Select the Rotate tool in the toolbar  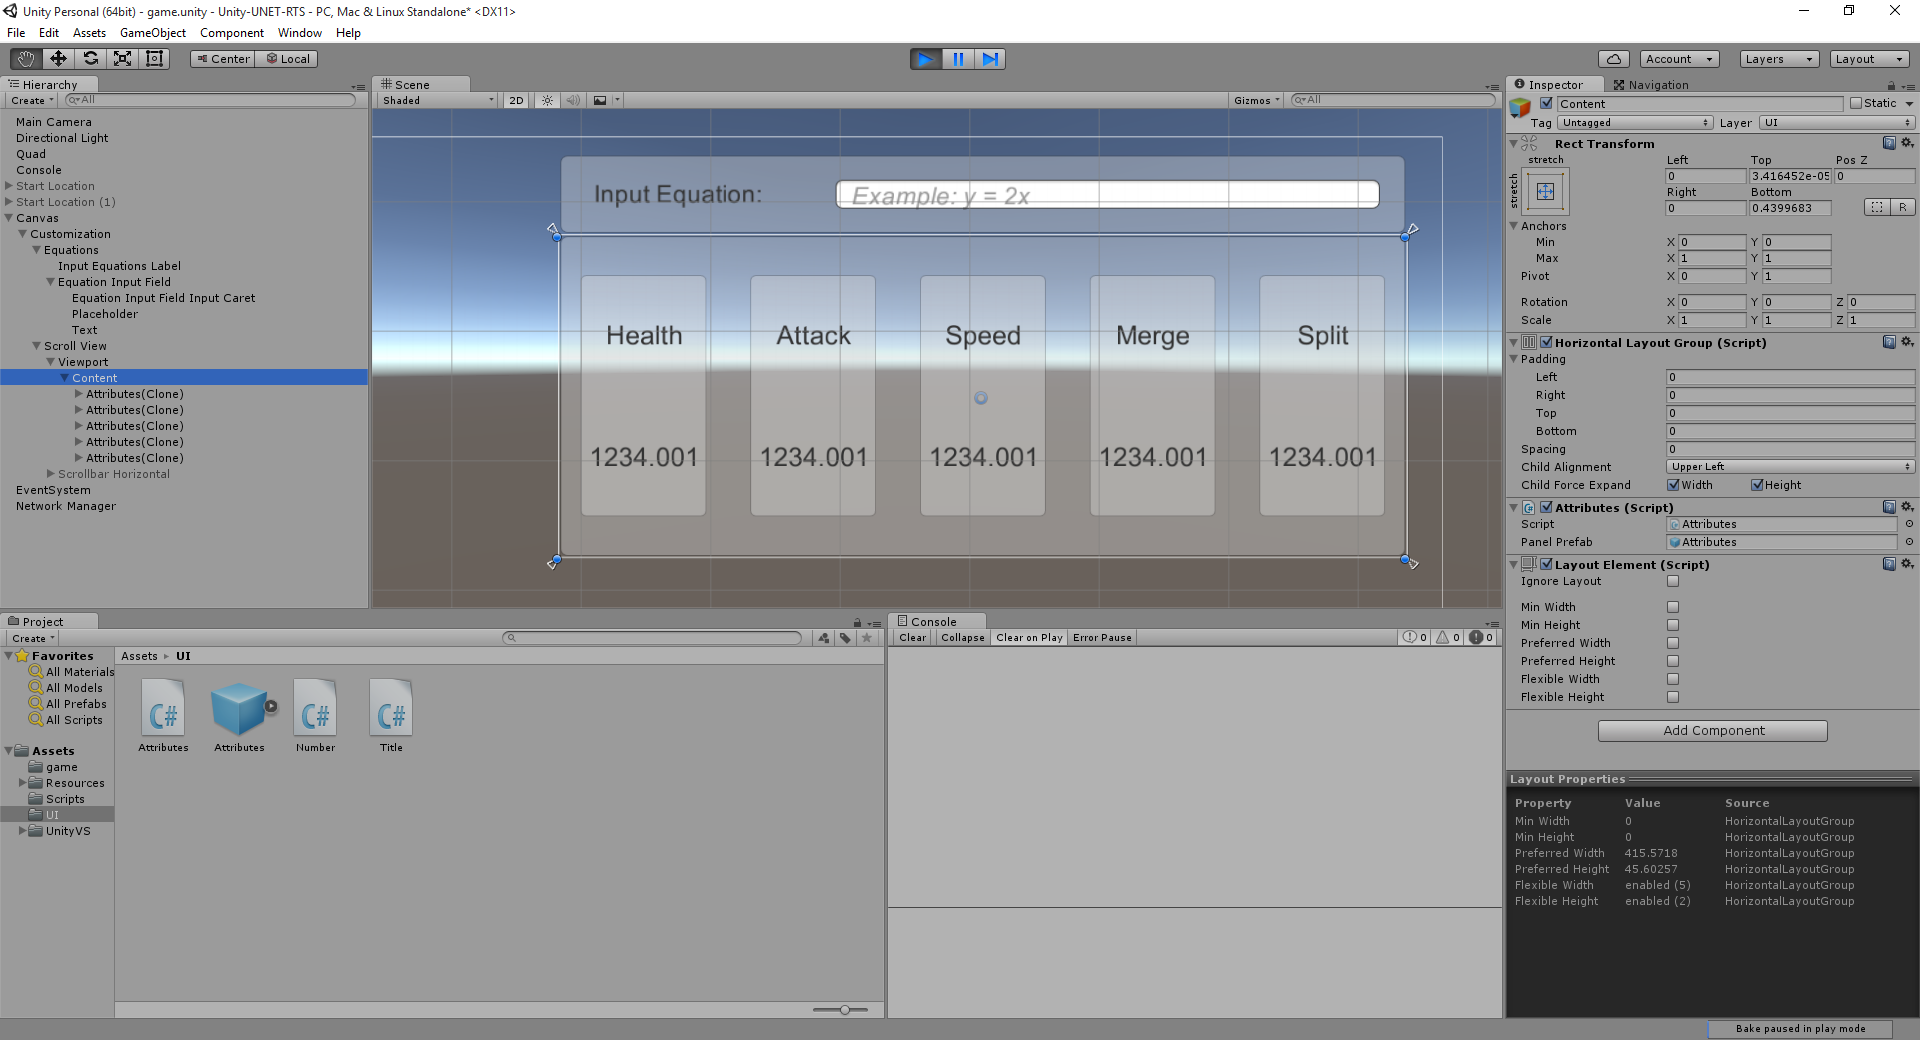coord(90,58)
